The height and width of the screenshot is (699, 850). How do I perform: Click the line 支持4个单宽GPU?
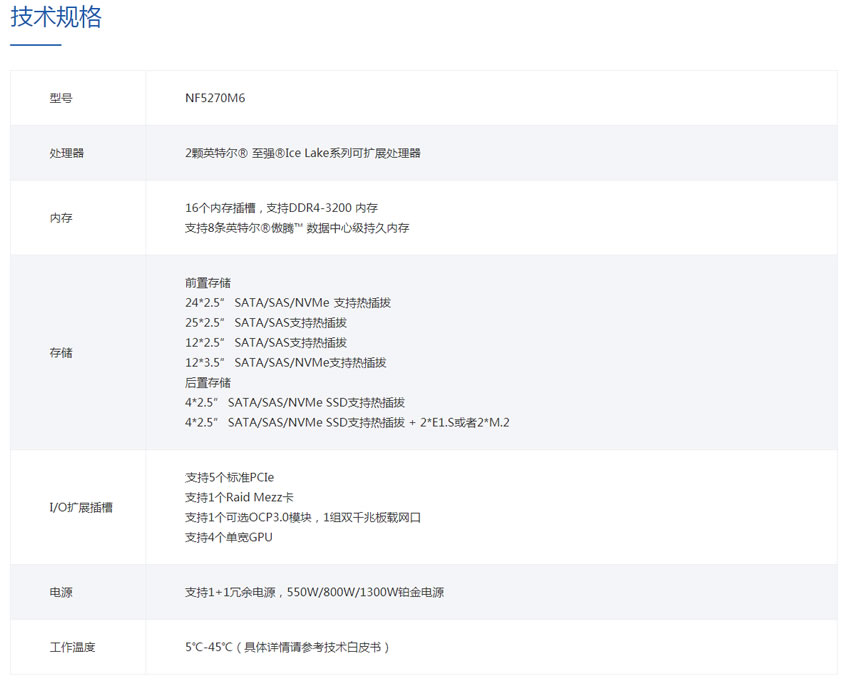pos(229,537)
